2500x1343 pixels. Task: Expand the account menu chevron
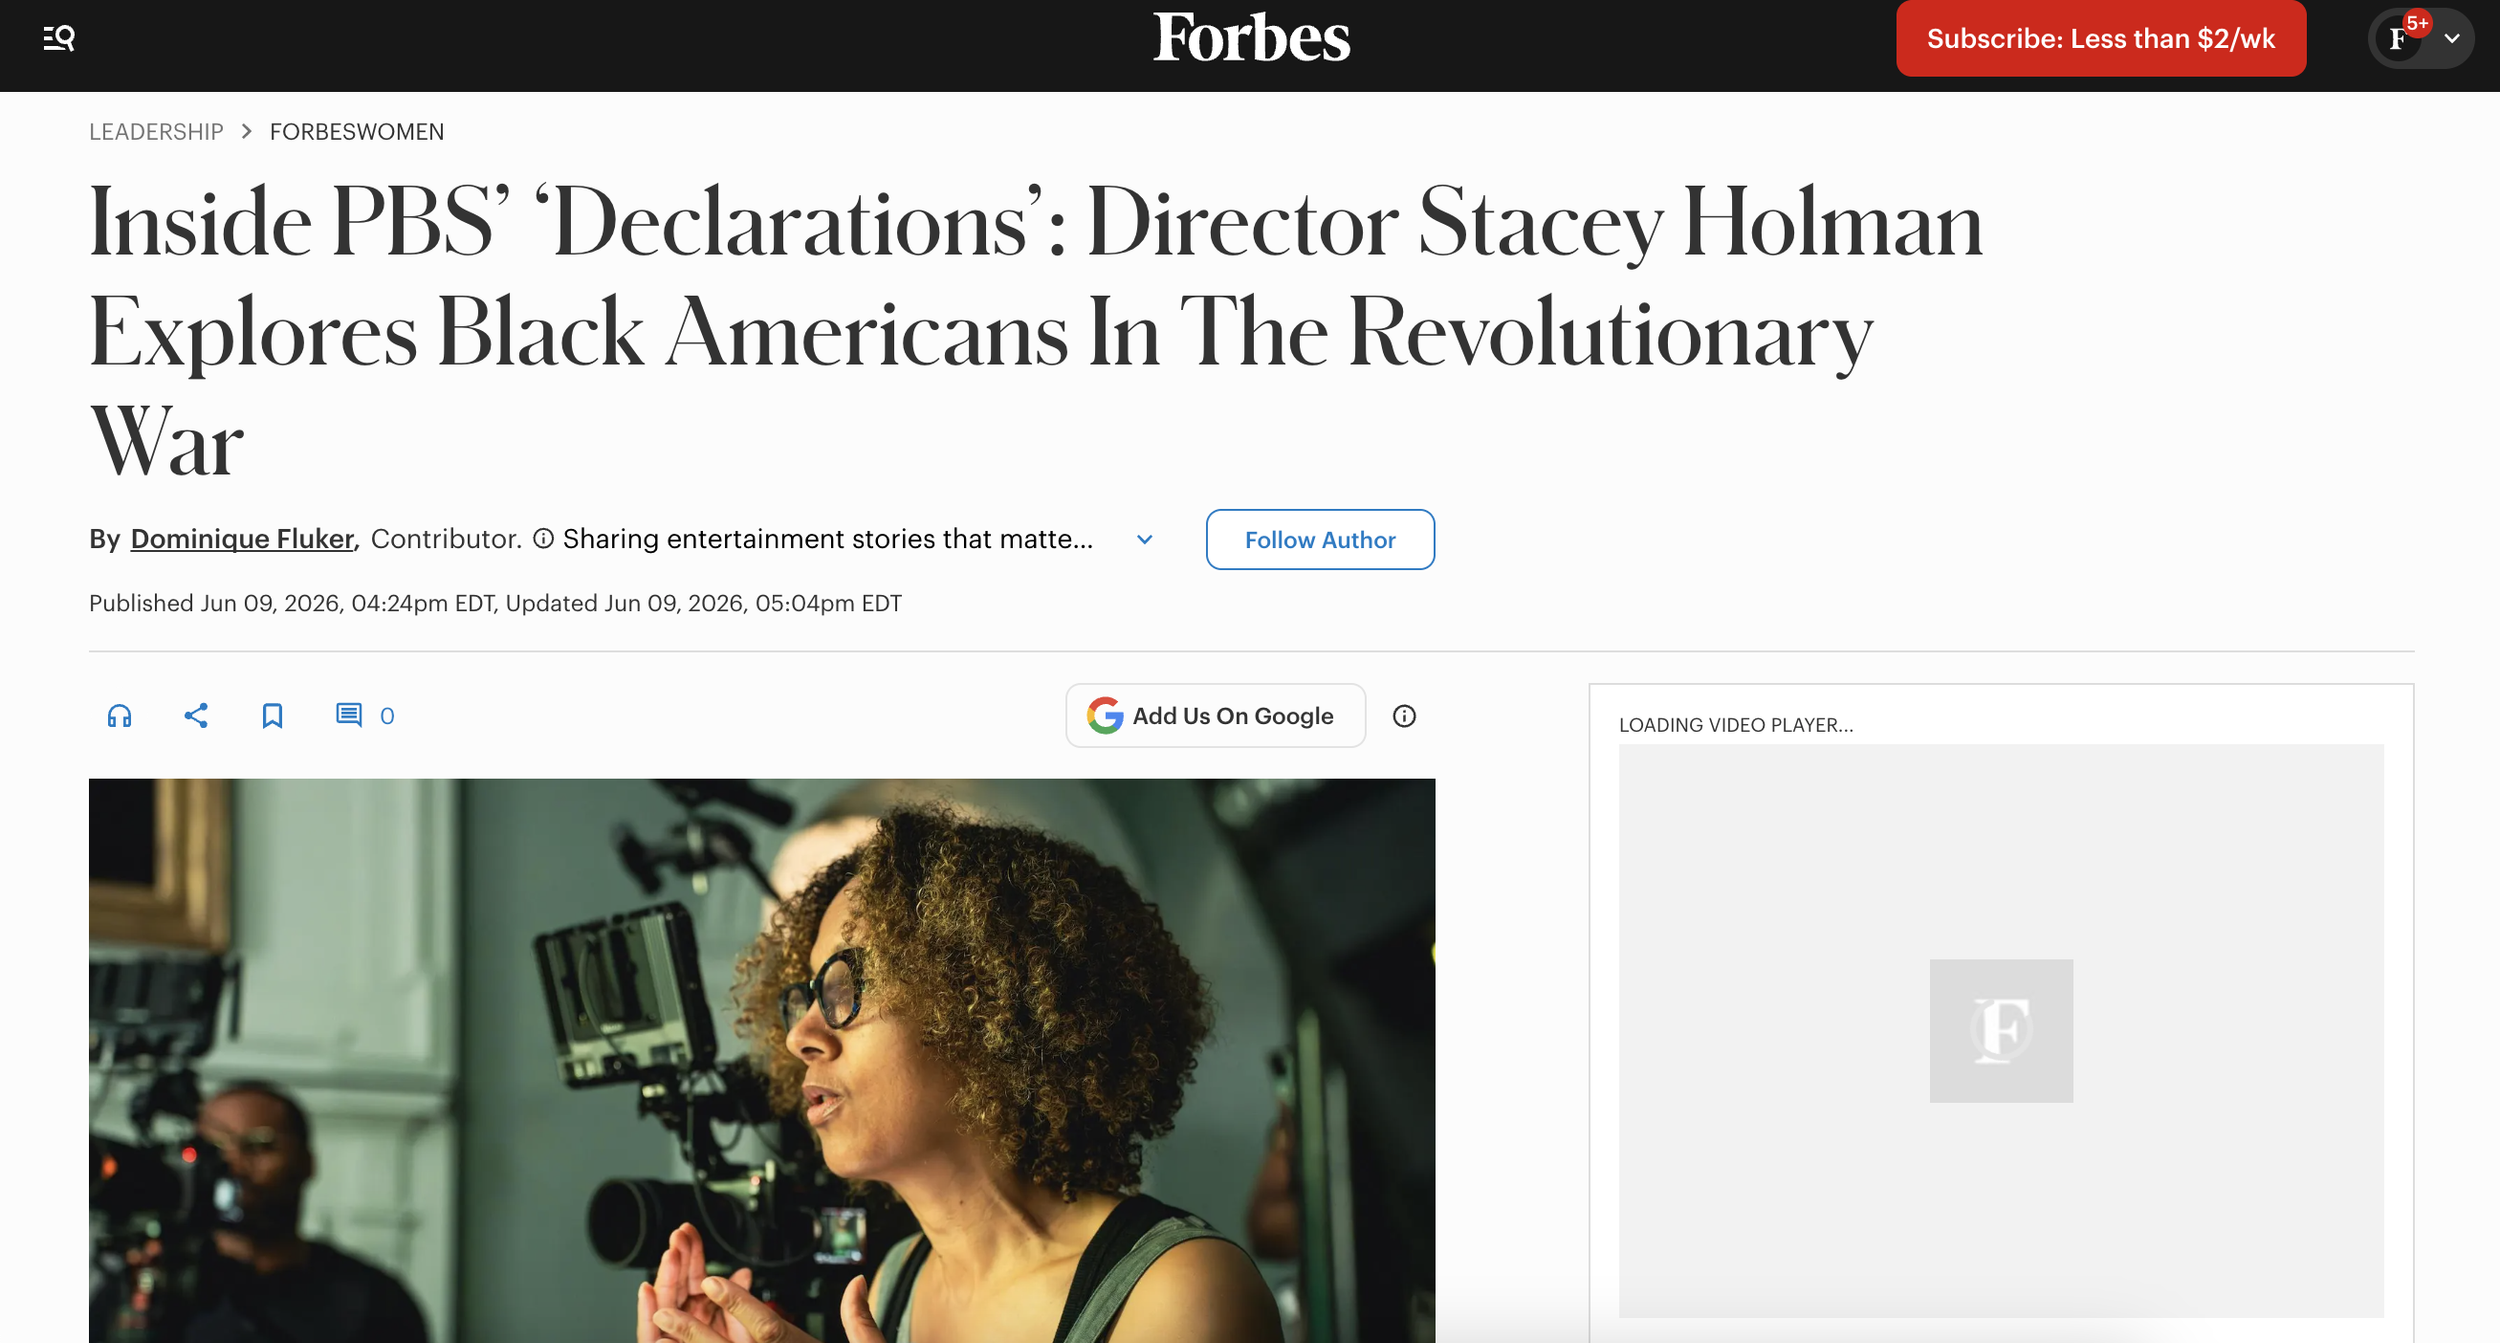coord(2452,39)
